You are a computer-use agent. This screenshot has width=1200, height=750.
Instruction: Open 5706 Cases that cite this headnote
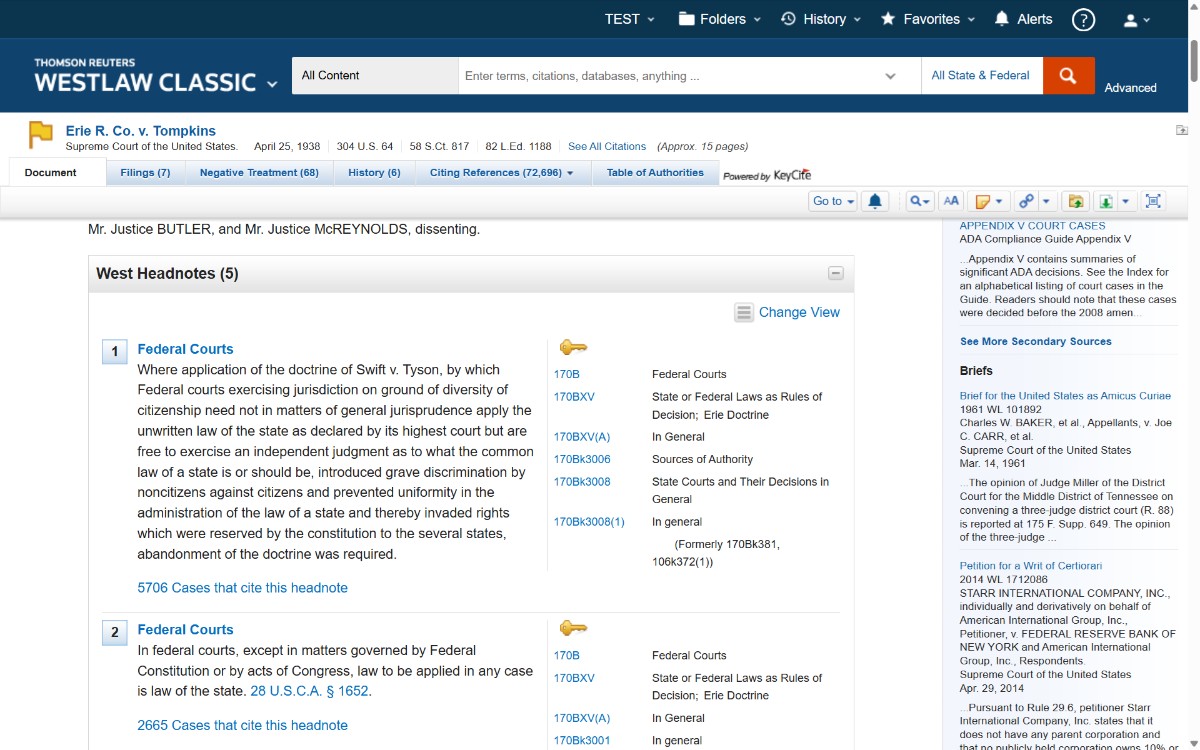pyautogui.click(x=242, y=588)
